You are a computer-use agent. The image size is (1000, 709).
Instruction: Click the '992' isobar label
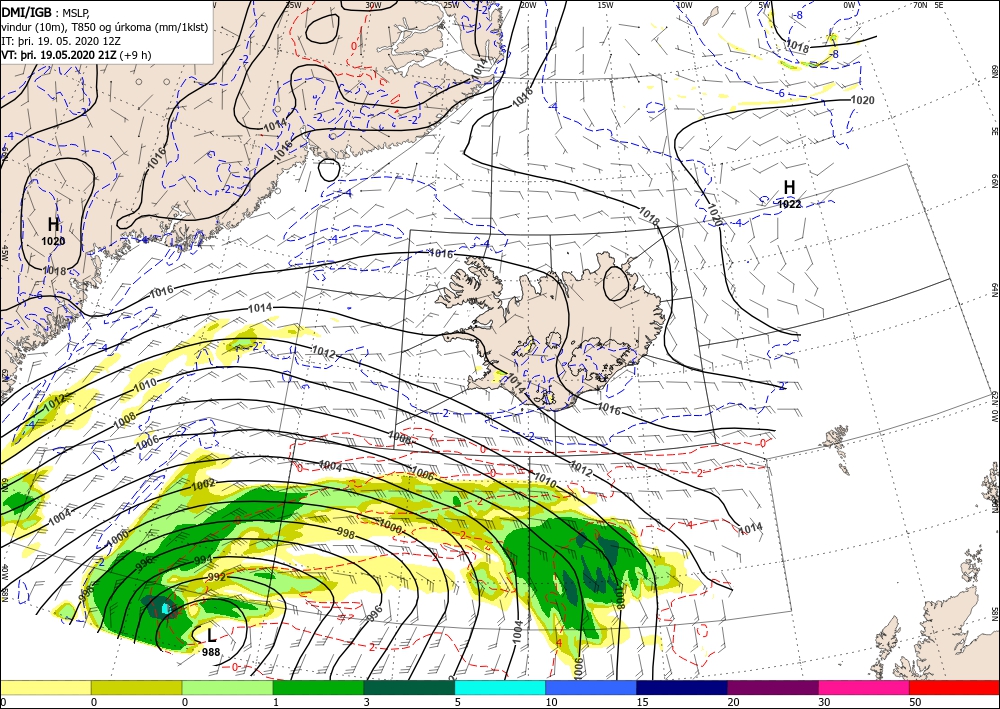pyautogui.click(x=217, y=577)
